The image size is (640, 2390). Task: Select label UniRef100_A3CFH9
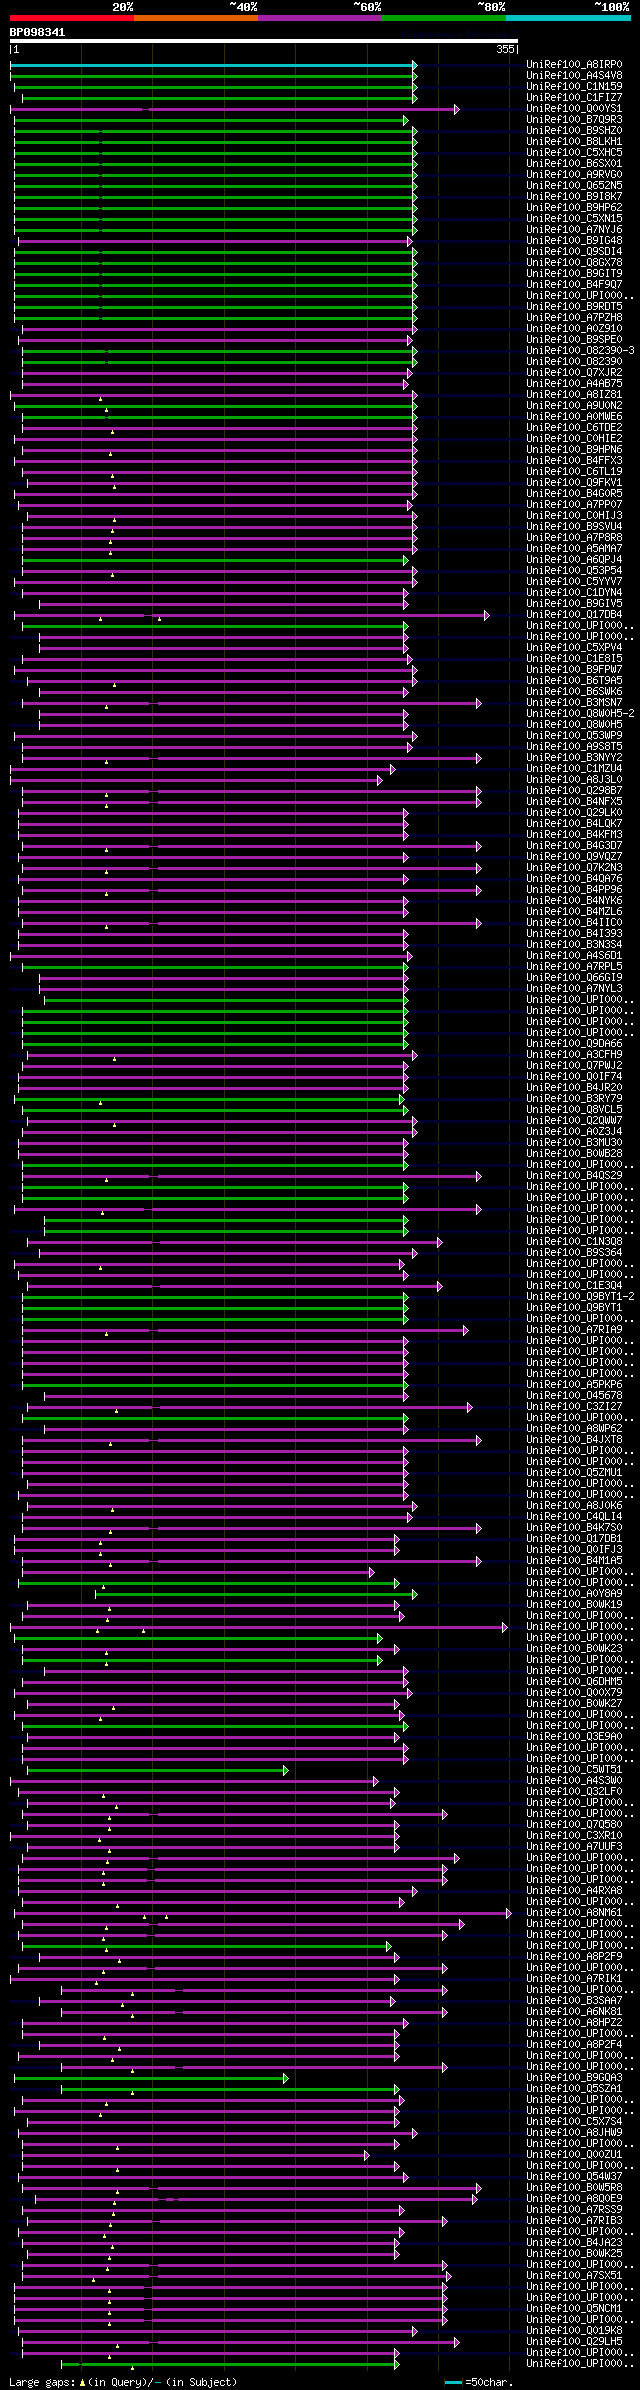(574, 1055)
